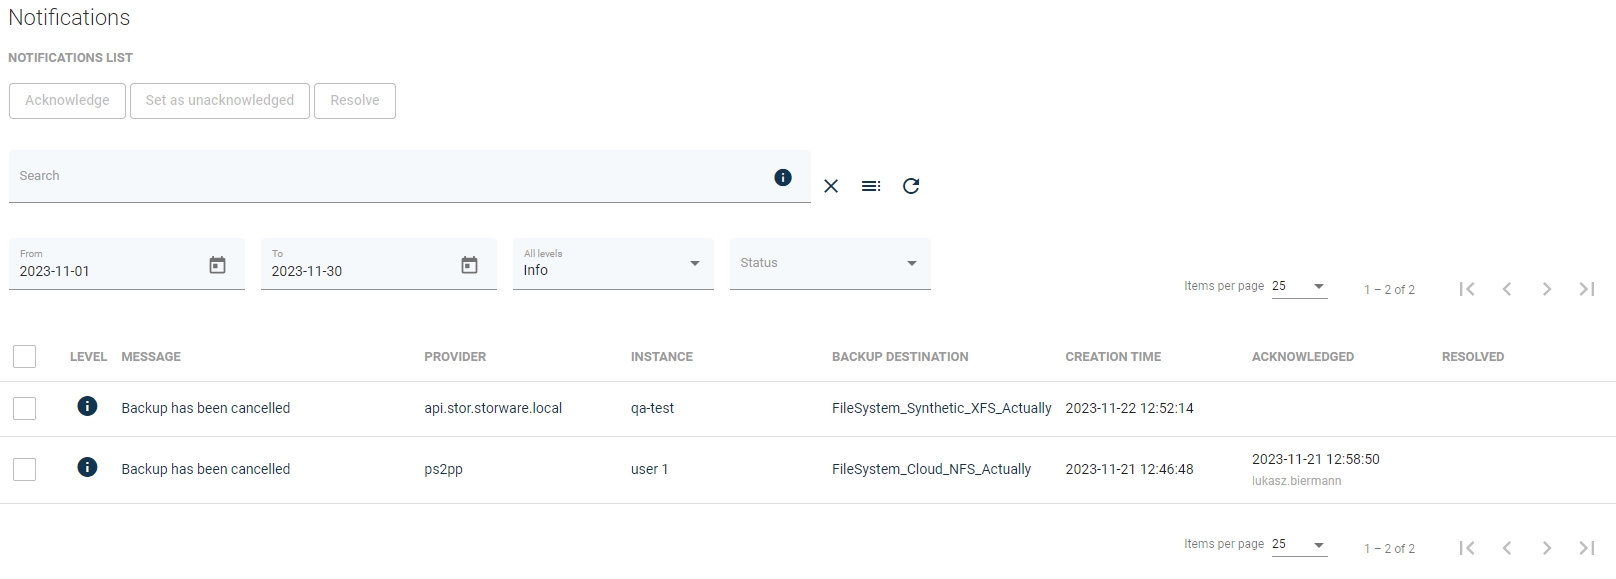Sort by Creation Time column header
The width and height of the screenshot is (1616, 579).
click(1113, 357)
